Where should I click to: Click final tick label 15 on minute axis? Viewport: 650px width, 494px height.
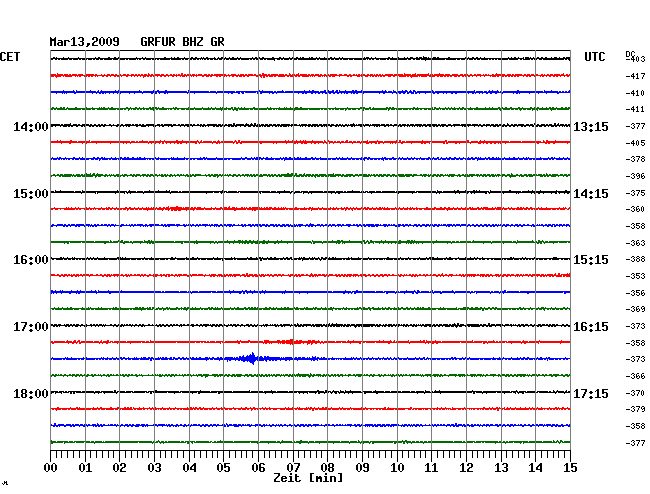click(570, 467)
